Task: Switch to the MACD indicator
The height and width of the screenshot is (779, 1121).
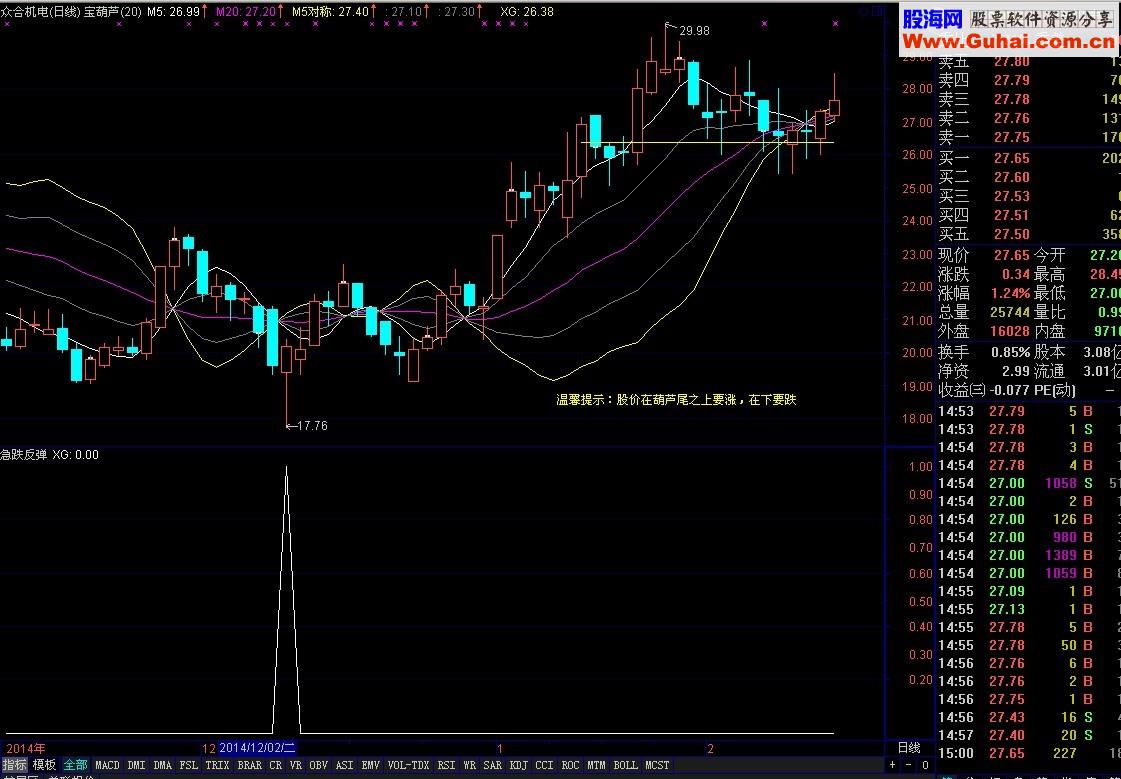Action: pos(107,765)
